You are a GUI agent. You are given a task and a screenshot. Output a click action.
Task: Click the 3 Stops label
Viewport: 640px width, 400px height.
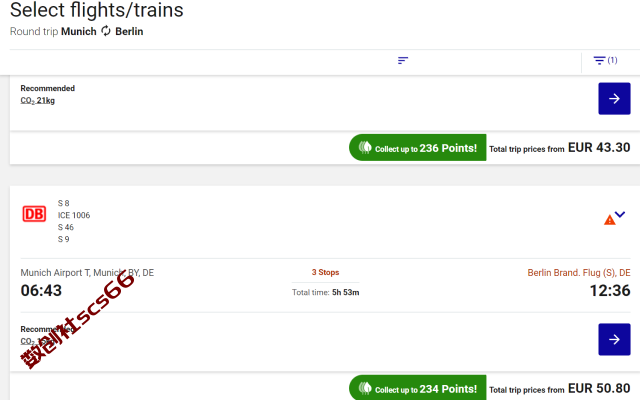[325, 272]
